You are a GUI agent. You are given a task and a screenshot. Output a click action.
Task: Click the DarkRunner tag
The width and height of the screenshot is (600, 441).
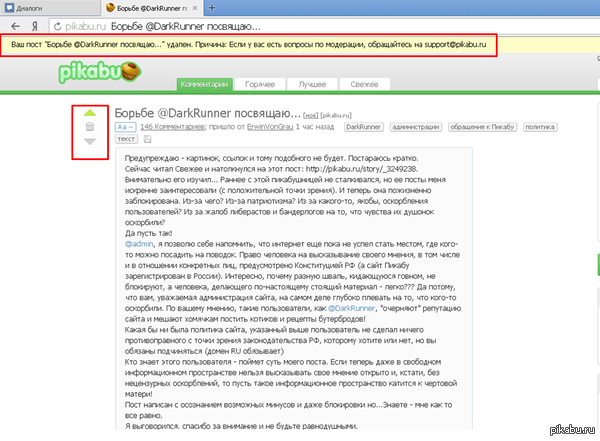(x=363, y=127)
